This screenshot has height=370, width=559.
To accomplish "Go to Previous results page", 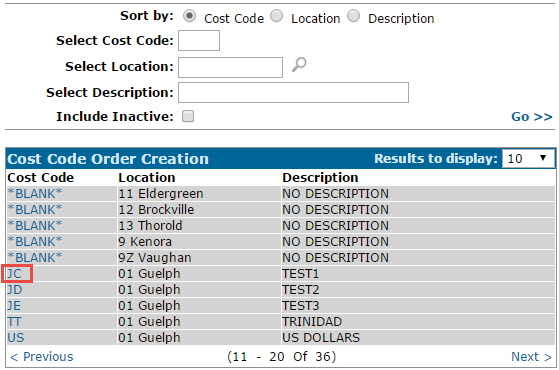I will pos(41,356).
